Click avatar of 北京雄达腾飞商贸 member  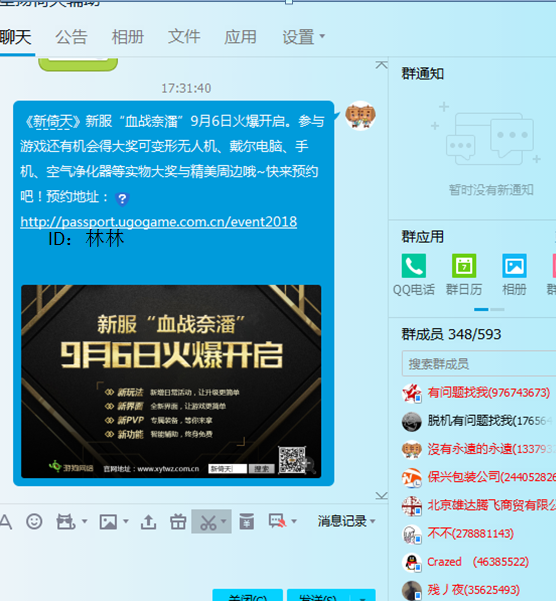coord(412,506)
